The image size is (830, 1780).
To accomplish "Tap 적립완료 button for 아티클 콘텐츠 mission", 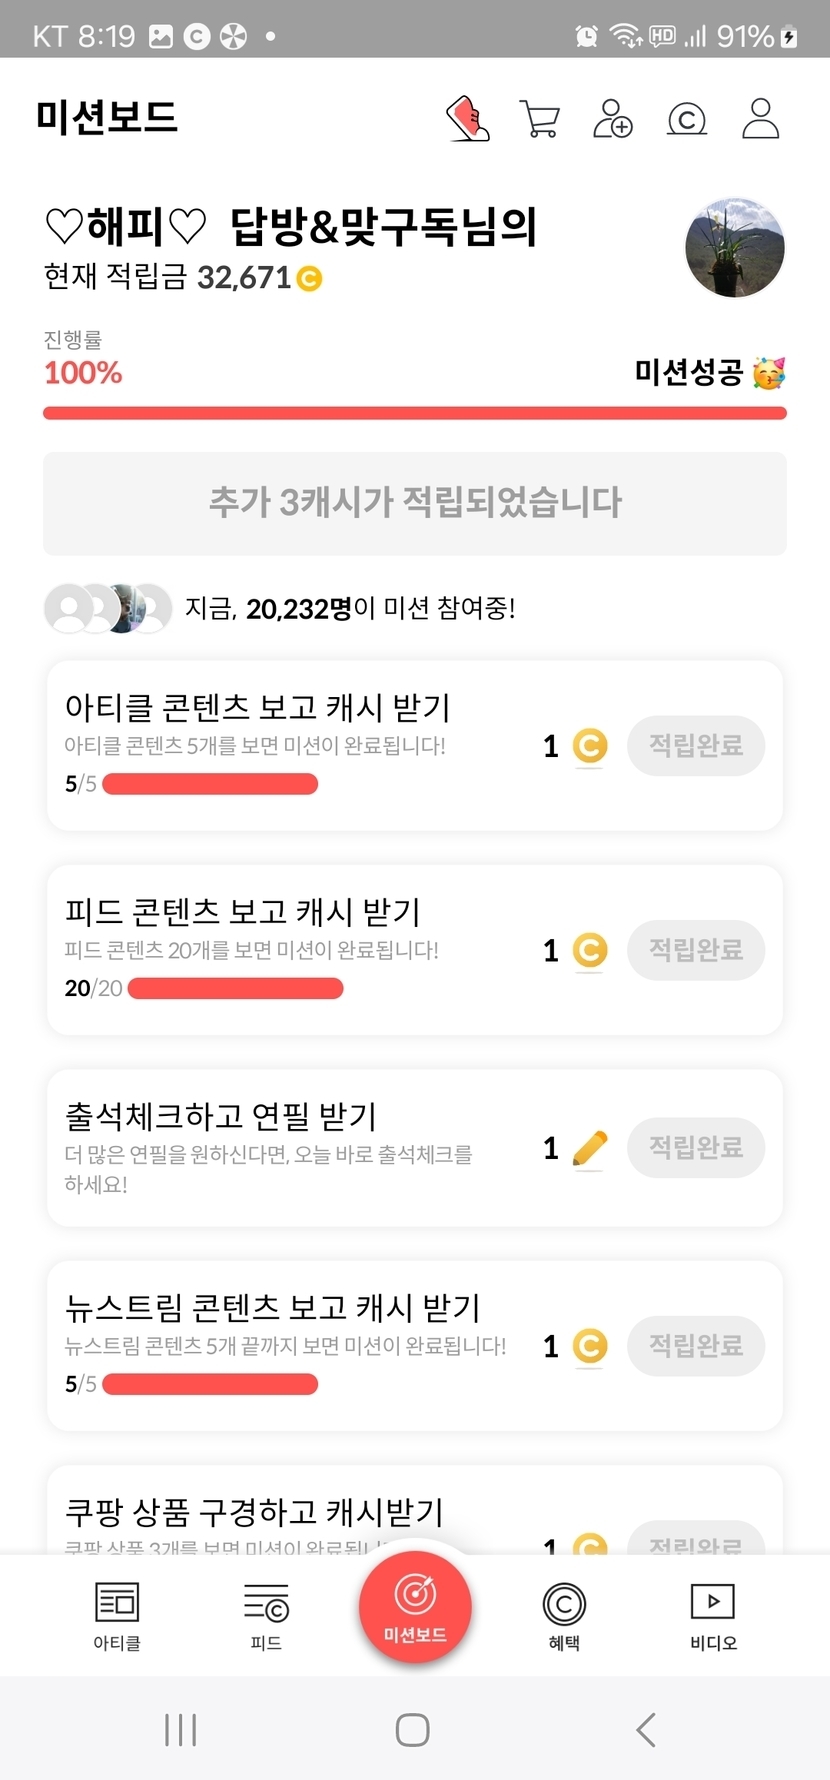I will (x=696, y=746).
